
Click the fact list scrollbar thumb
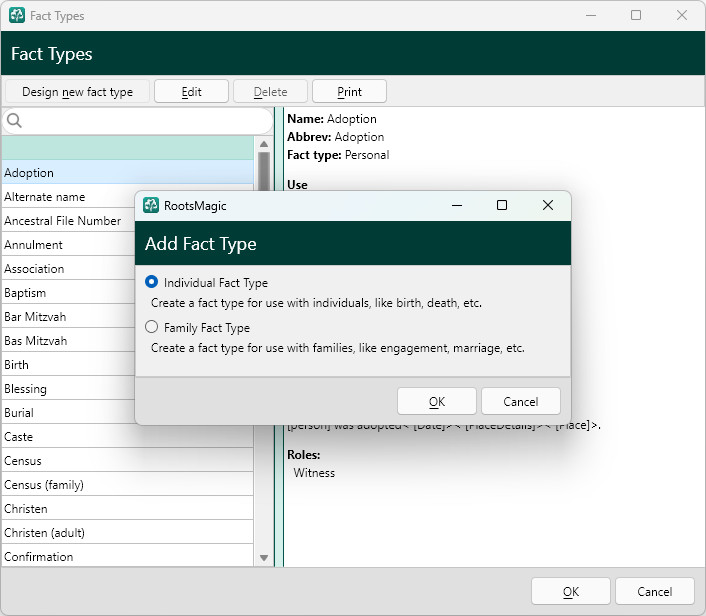click(x=264, y=172)
